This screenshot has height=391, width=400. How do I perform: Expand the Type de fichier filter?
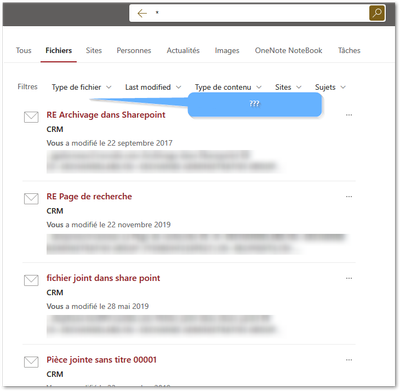tap(82, 87)
